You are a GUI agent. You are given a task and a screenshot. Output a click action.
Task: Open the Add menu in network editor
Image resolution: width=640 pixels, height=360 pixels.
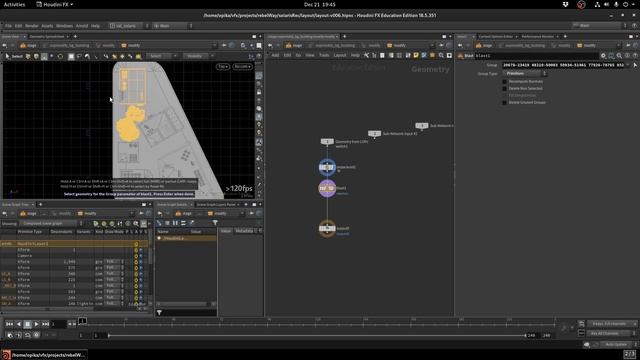[x=275, y=55]
